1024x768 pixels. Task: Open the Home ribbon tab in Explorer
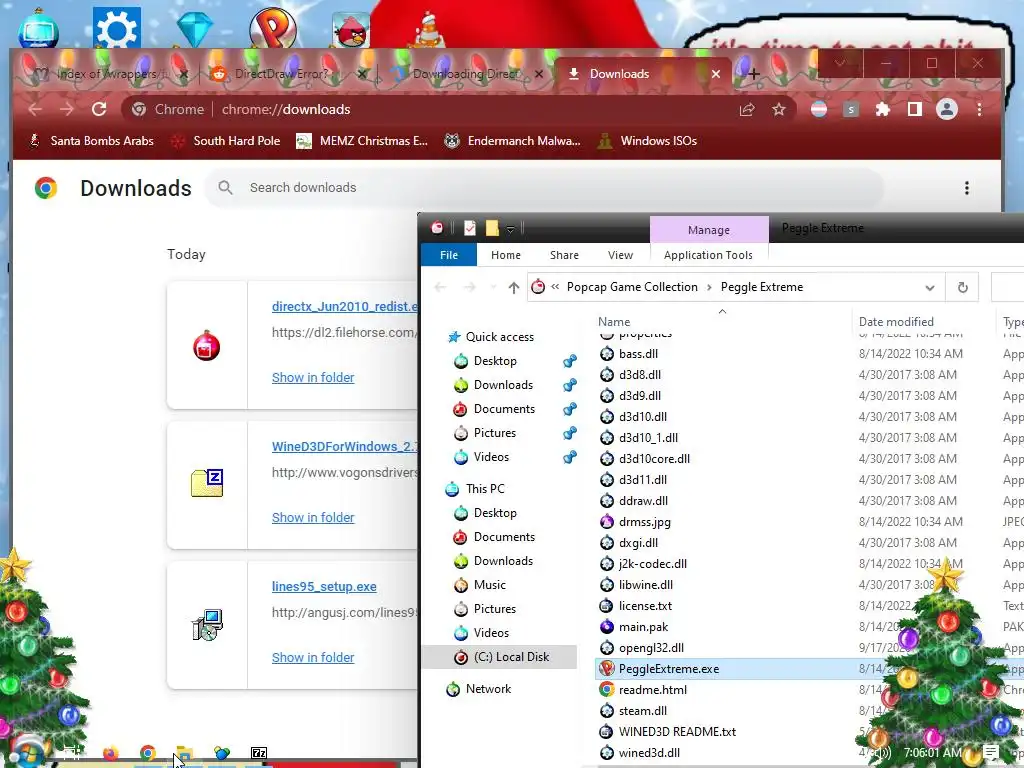tap(505, 255)
